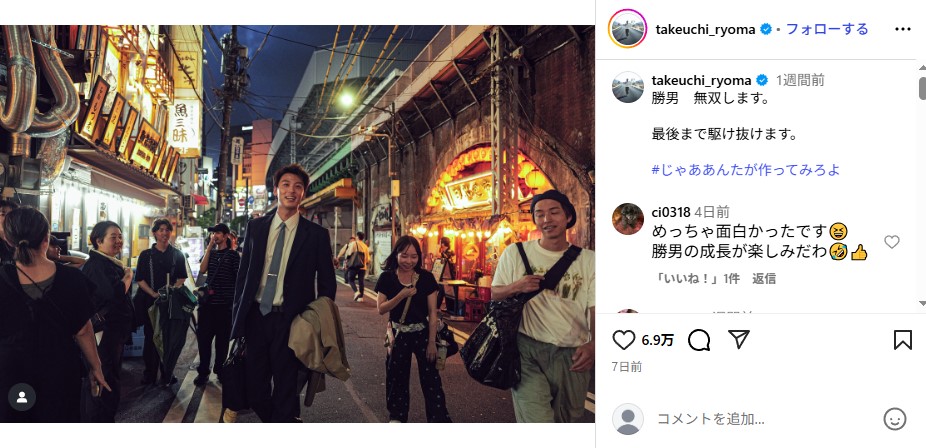Open takeuchi_ryoma username in header
The height and width of the screenshot is (448, 926).
click(x=706, y=29)
